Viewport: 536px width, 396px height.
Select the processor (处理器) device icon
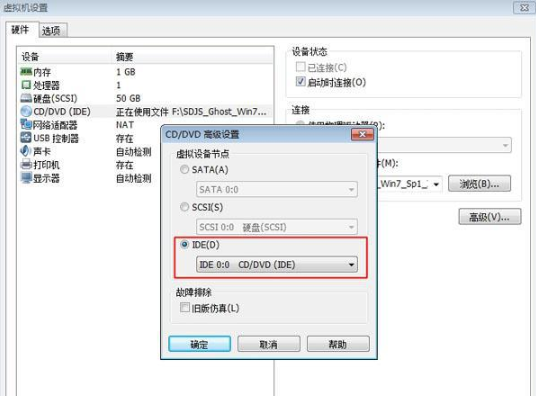tap(26, 84)
